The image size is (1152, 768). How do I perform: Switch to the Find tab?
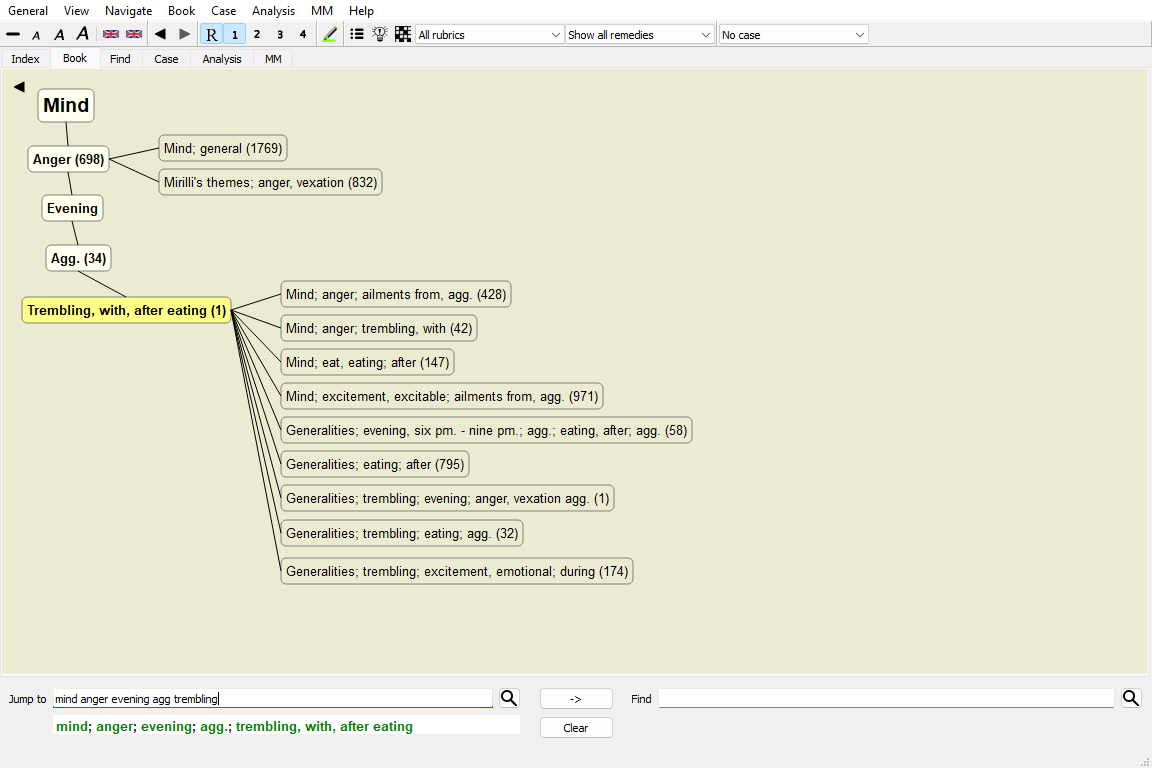120,59
